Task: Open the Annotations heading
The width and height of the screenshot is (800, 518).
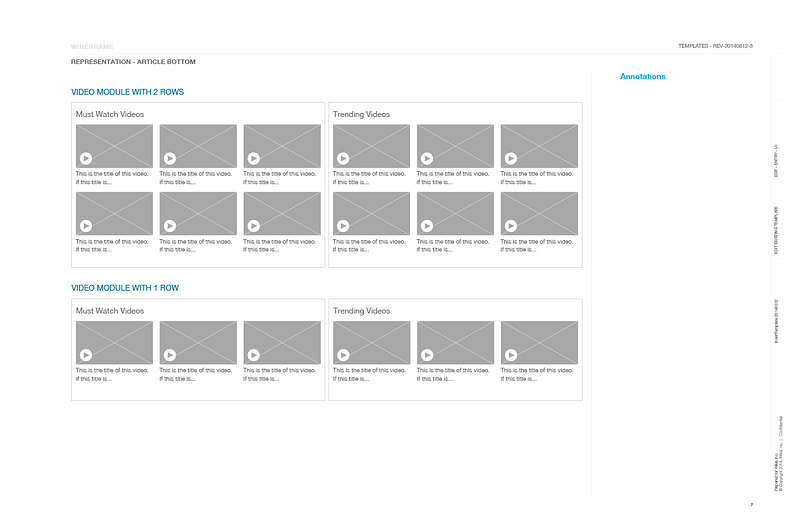Action: [x=643, y=77]
